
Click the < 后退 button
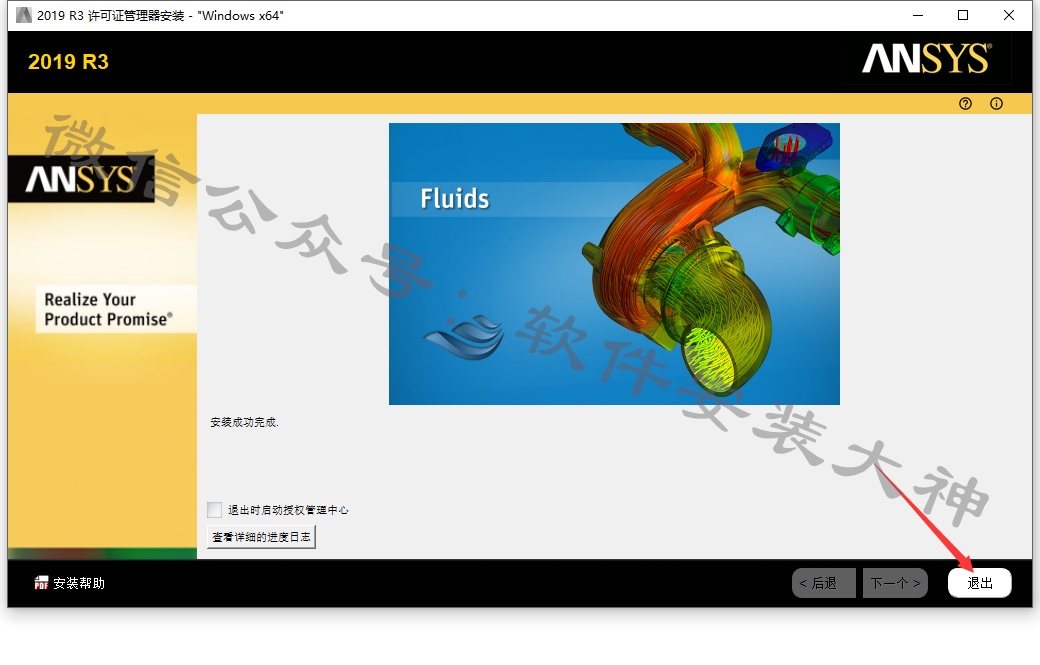tap(824, 583)
